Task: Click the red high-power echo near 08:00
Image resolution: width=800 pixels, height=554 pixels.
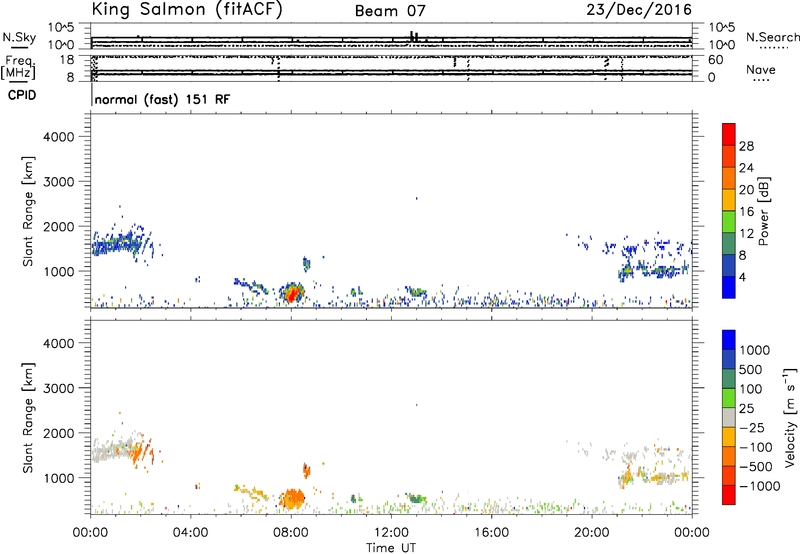Action: 292,294
